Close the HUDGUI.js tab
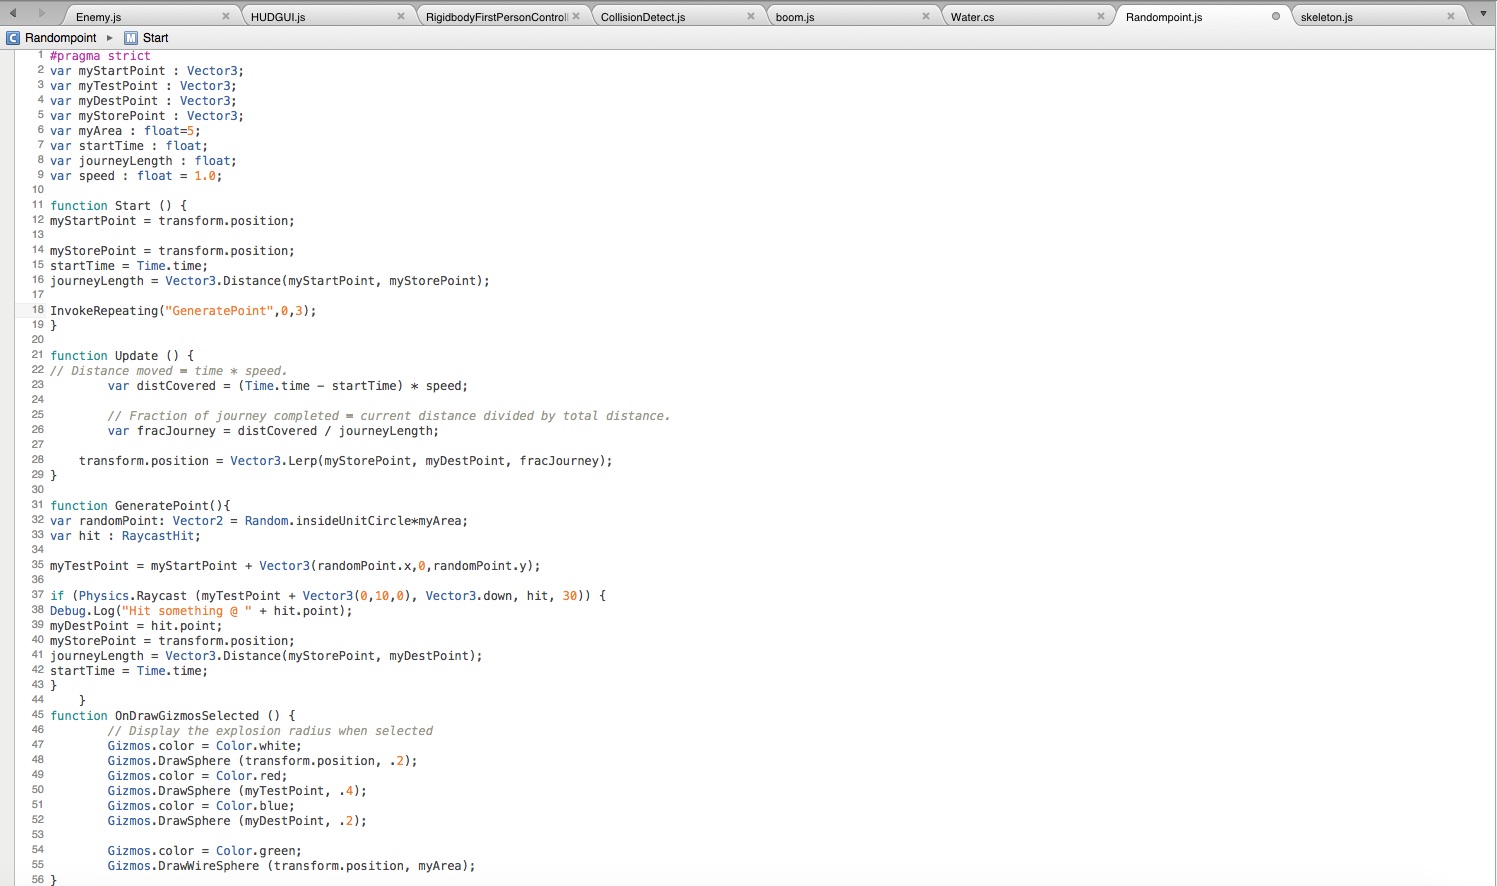1497x886 pixels. click(x=401, y=16)
